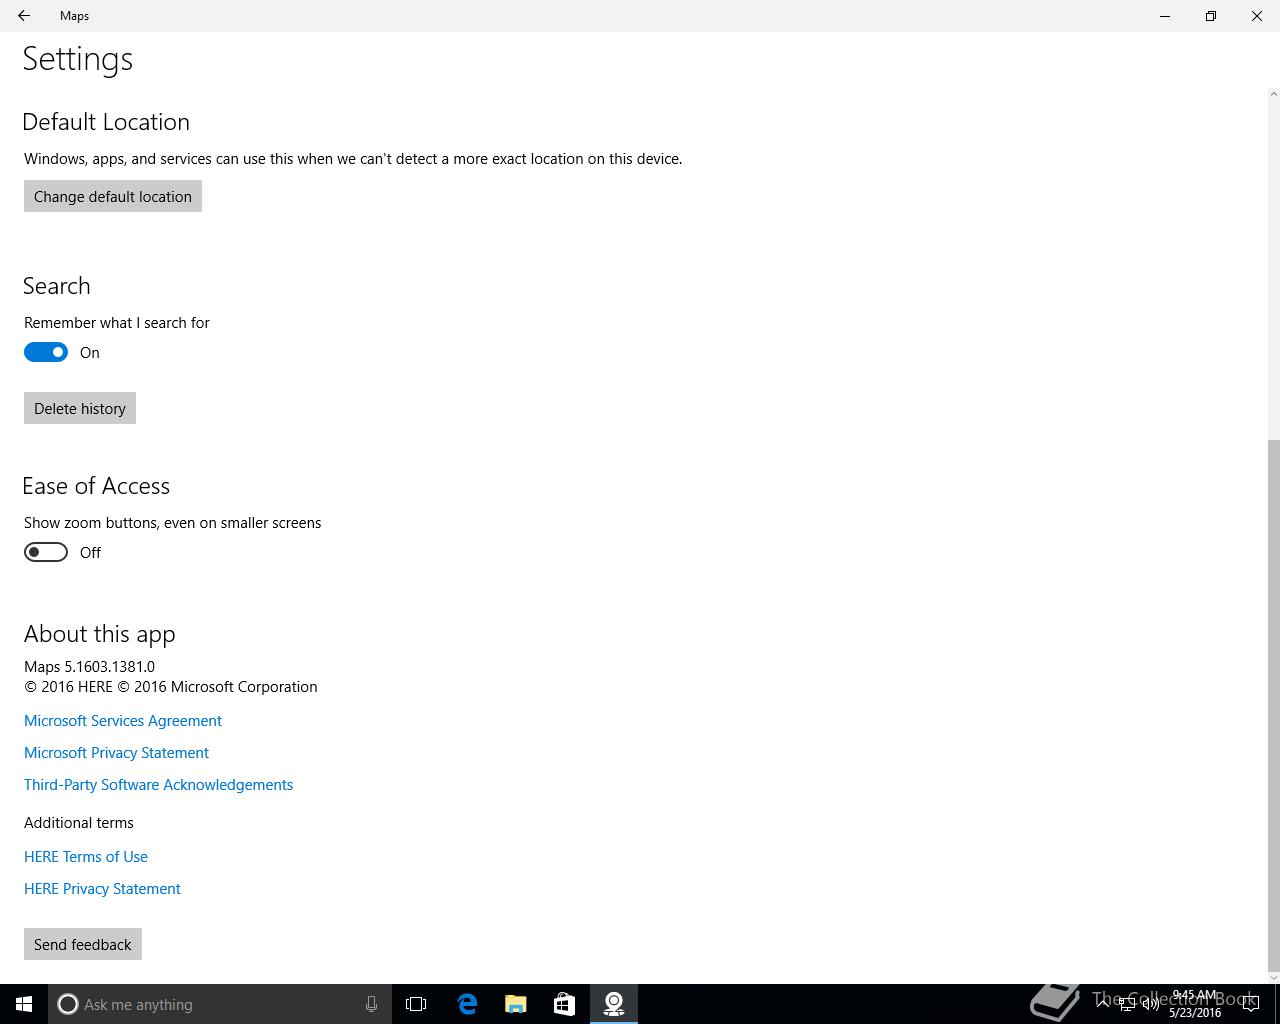1280x1024 pixels.
Task: Click the Ease of Access heading
Action: [96, 486]
